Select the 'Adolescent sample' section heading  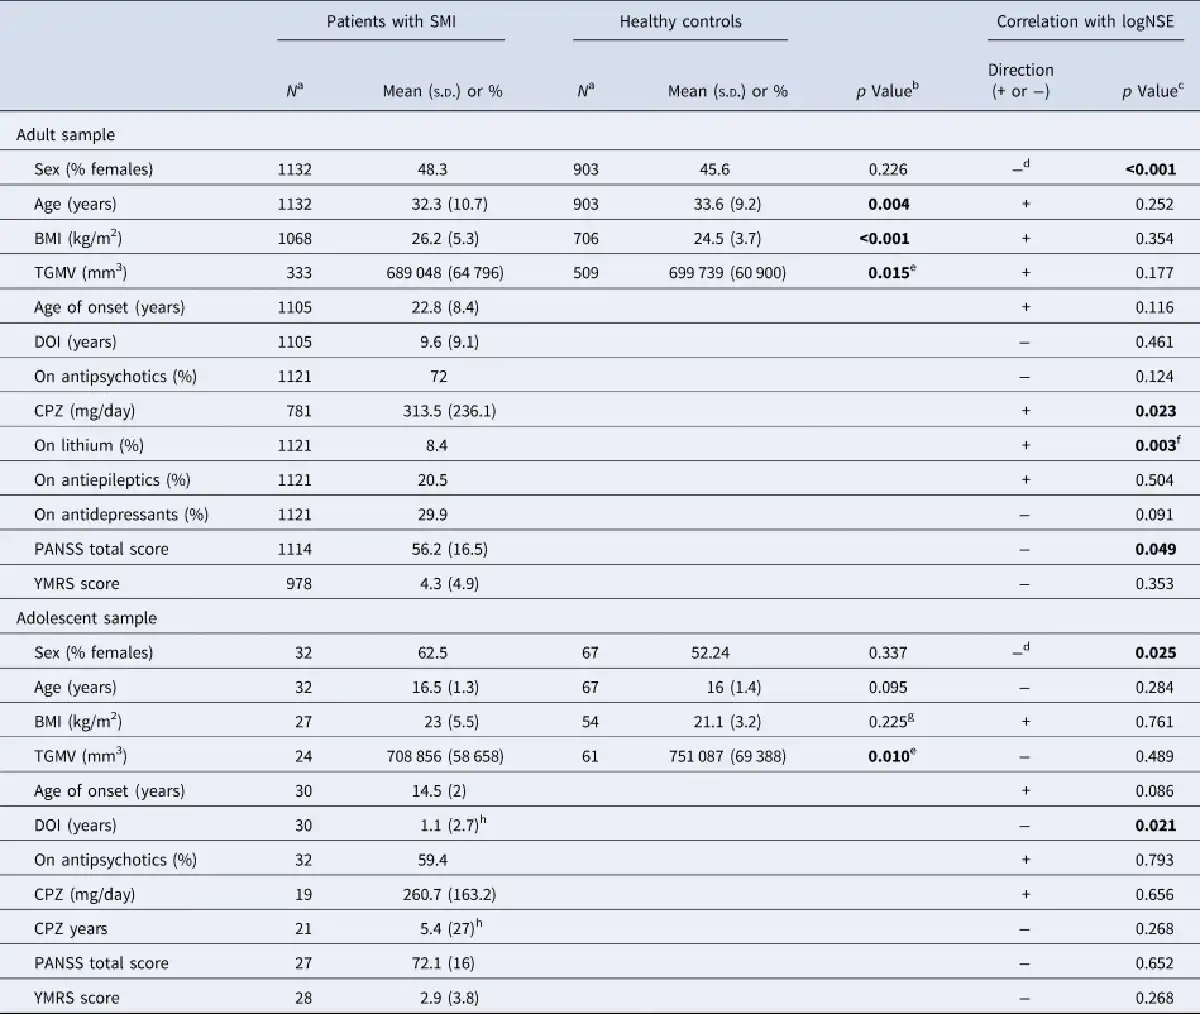click(x=86, y=618)
